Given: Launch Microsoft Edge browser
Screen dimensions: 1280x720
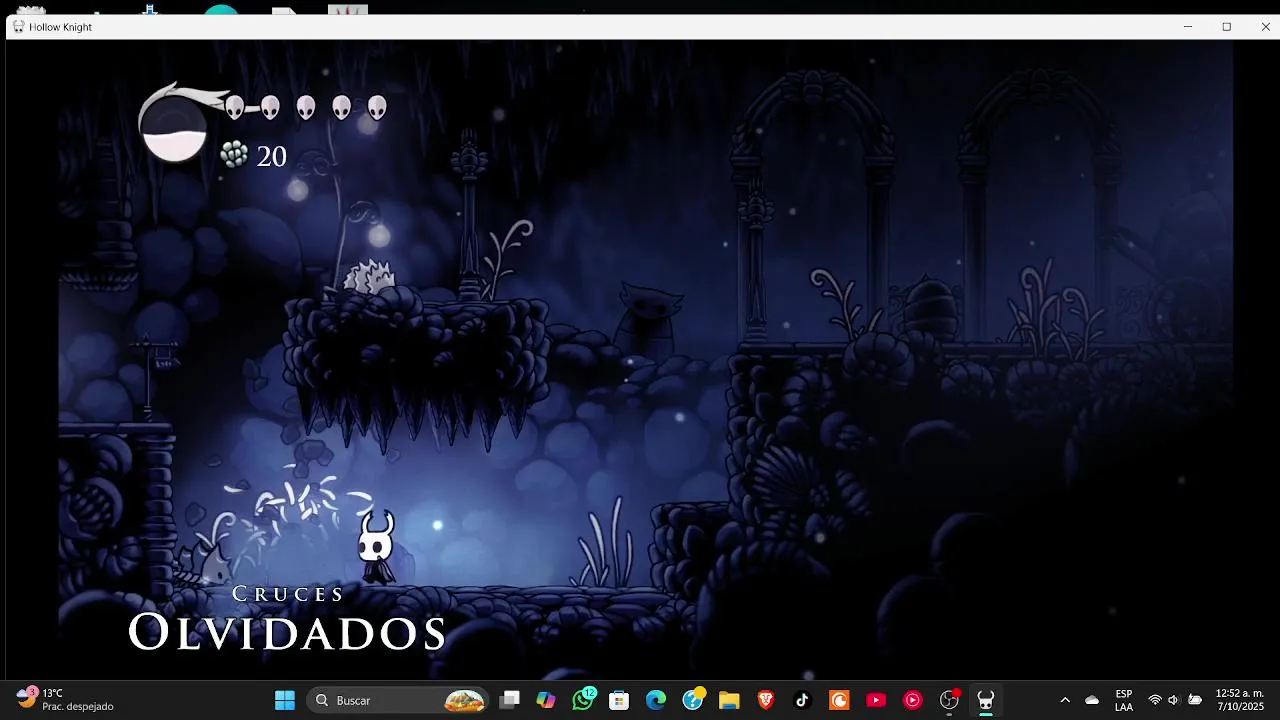Looking at the screenshot, I should (x=656, y=700).
